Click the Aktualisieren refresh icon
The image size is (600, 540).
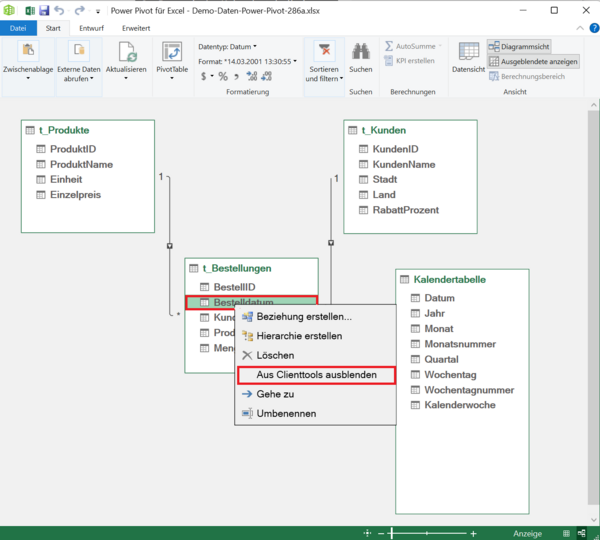click(127, 52)
